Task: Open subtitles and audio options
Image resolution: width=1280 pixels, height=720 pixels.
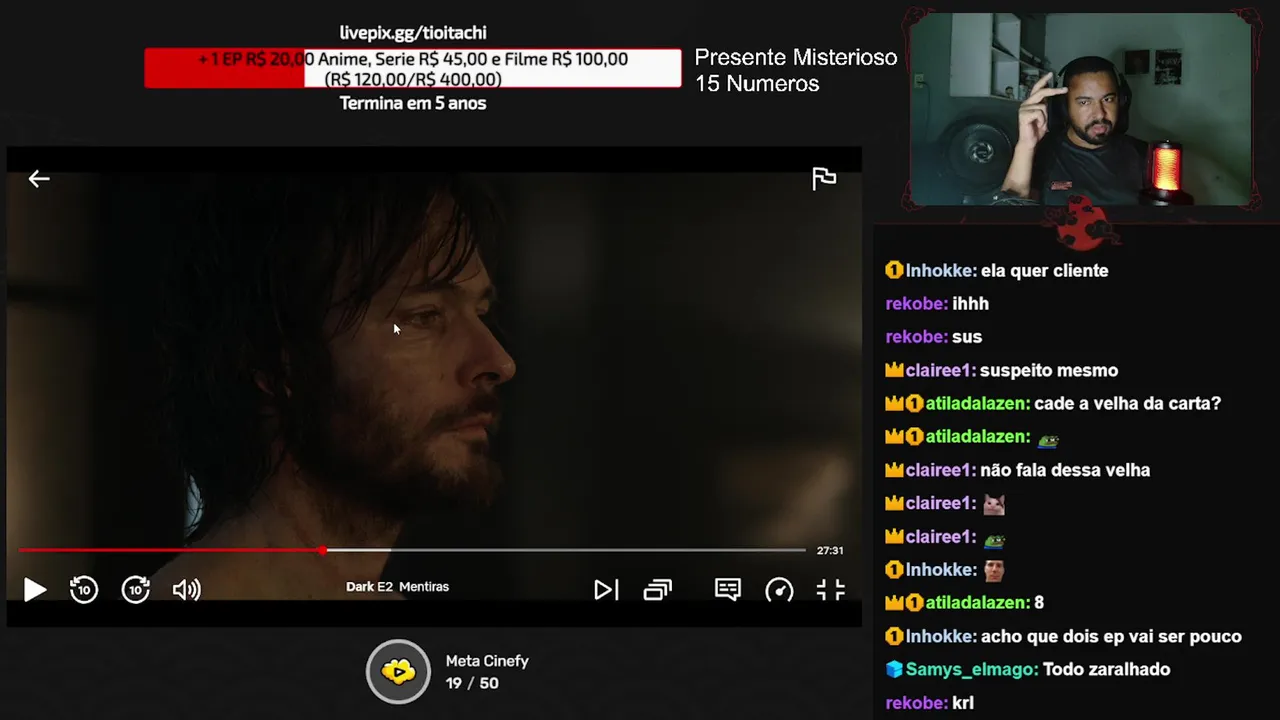Action: coord(728,590)
